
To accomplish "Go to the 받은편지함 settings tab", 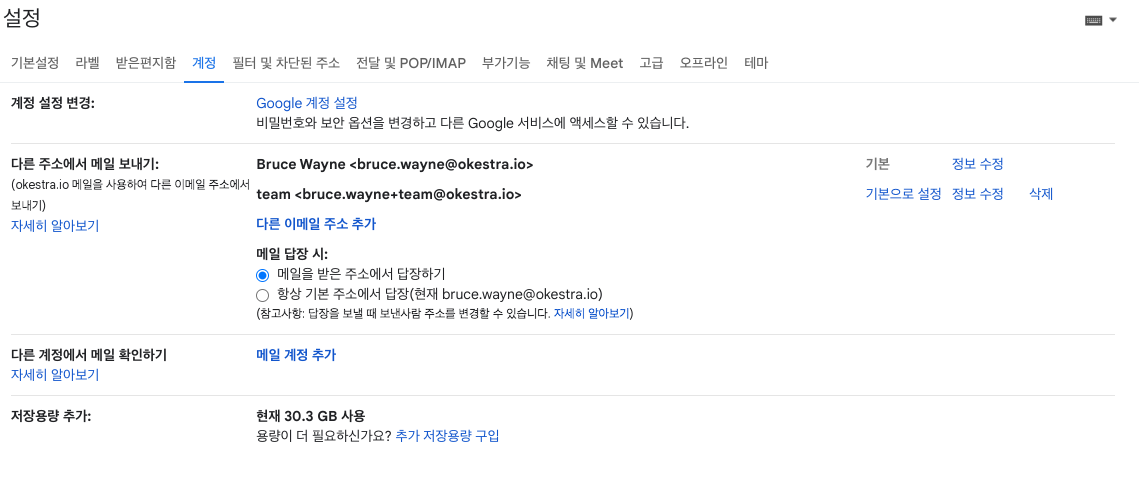I will point(146,63).
